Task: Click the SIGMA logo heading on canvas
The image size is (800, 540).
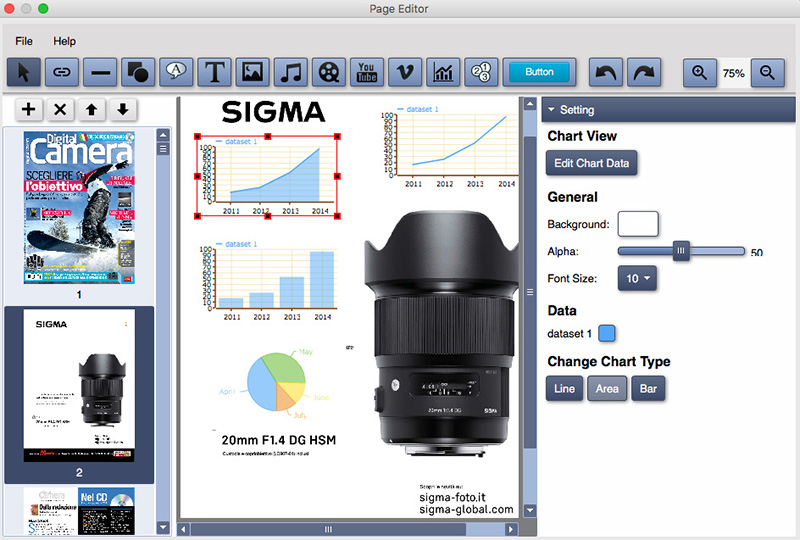Action: [273, 112]
